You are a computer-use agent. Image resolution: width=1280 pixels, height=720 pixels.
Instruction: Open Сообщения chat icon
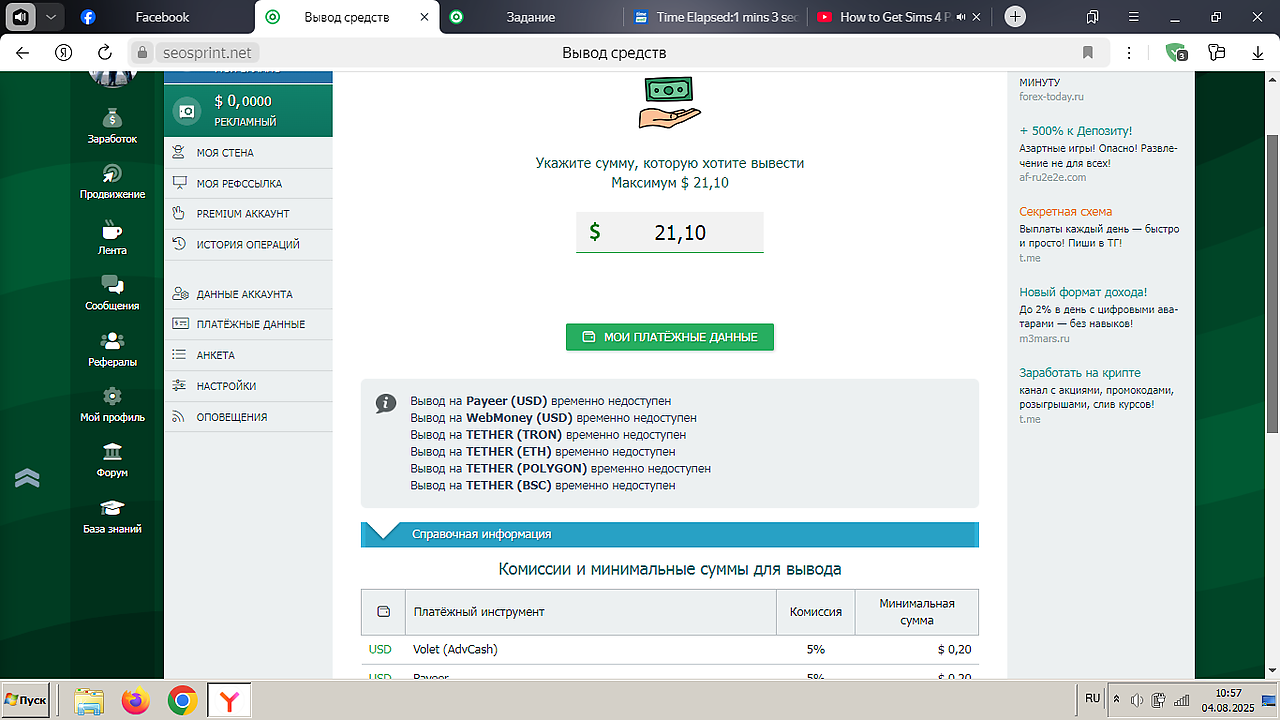tap(112, 287)
